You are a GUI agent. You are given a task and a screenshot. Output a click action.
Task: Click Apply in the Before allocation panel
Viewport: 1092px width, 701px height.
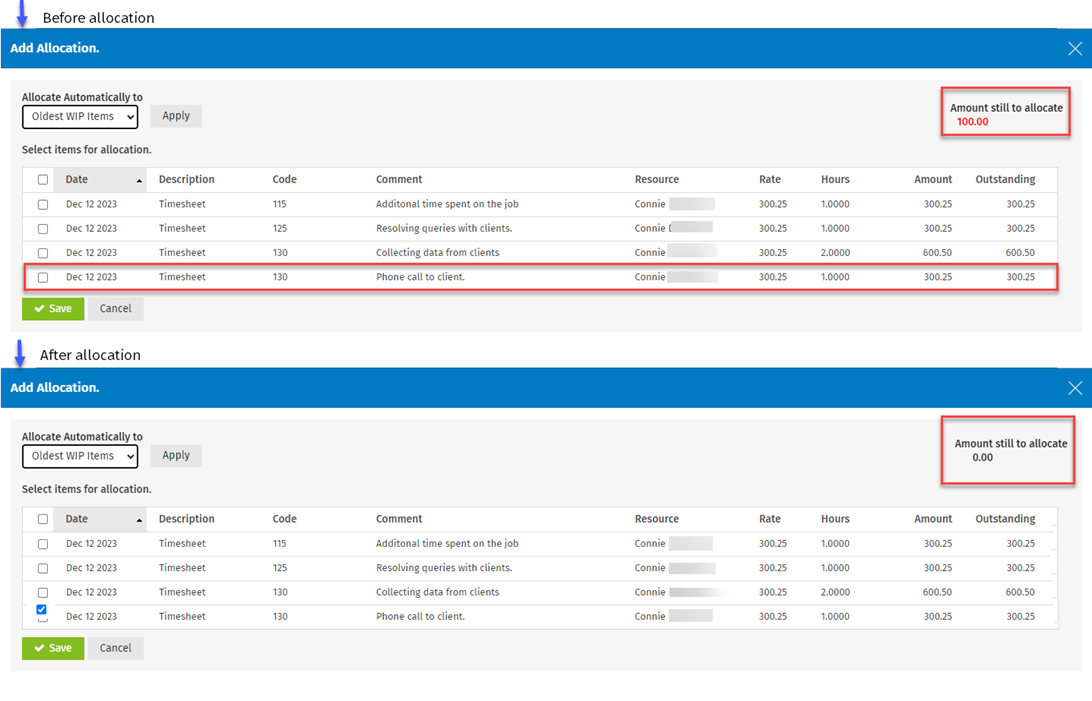click(x=176, y=116)
